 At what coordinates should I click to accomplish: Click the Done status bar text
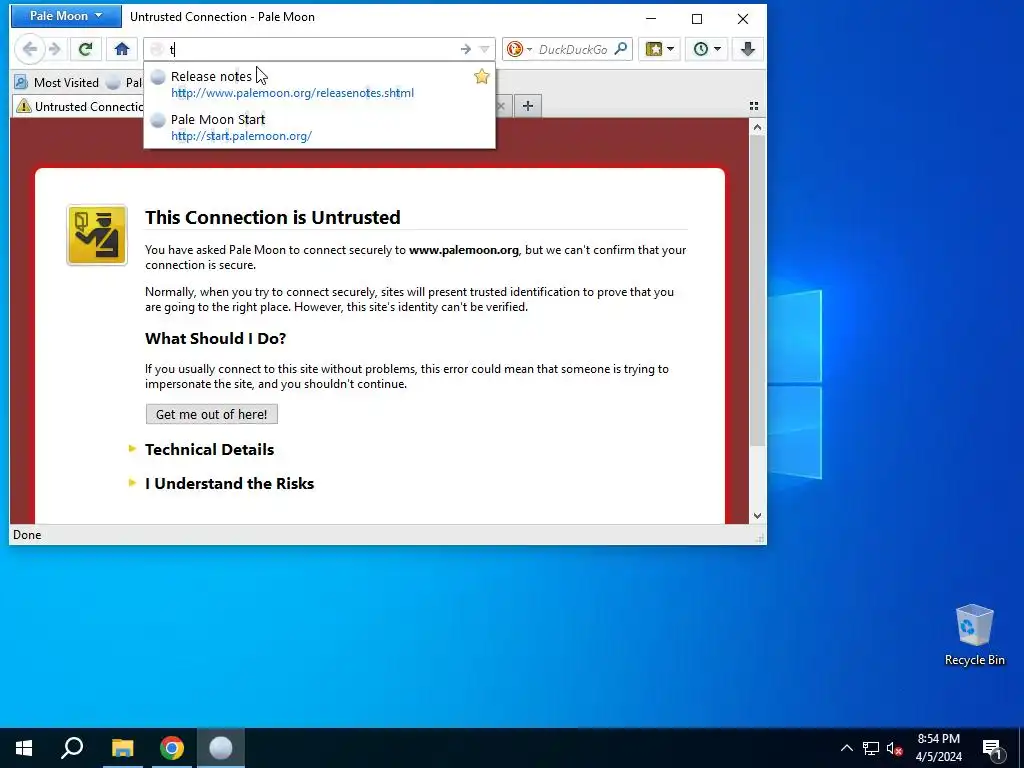[x=27, y=535]
